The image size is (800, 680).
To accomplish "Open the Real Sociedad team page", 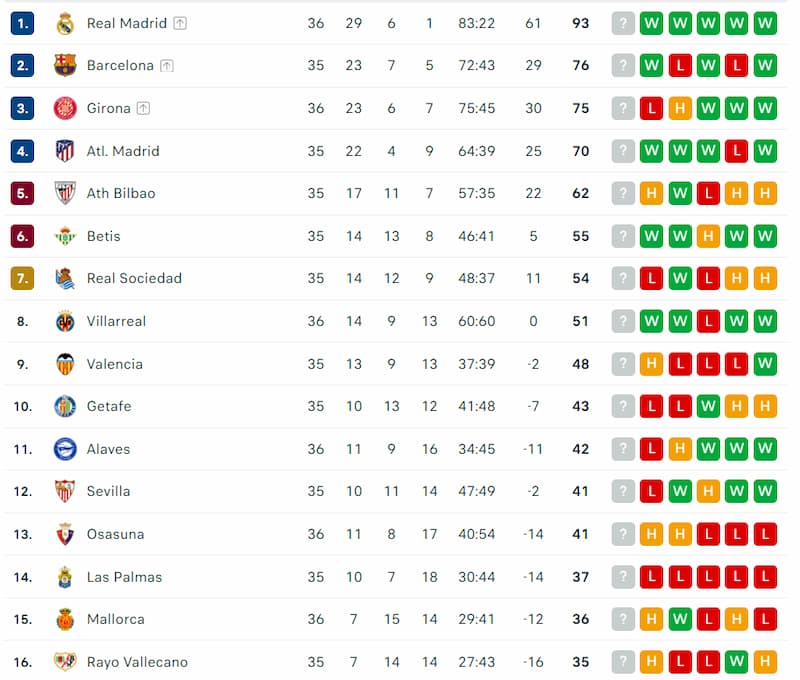I will [134, 278].
